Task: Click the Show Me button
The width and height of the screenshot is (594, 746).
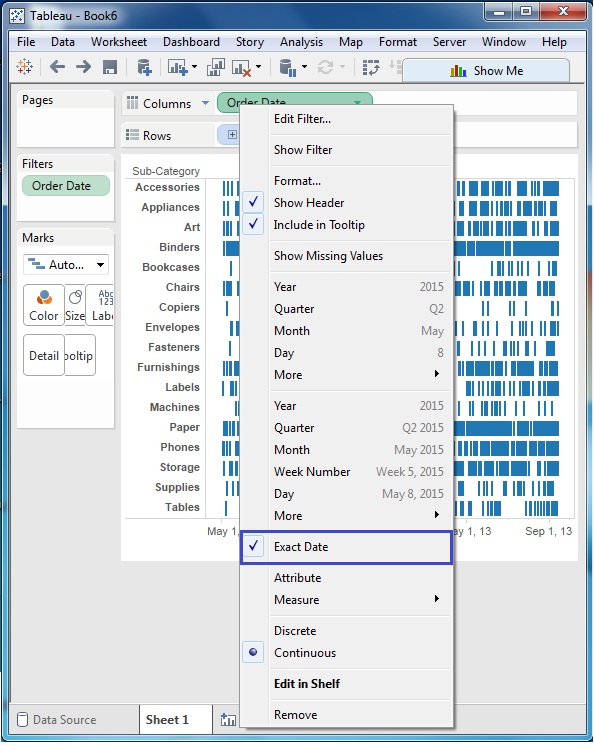Action: click(486, 71)
